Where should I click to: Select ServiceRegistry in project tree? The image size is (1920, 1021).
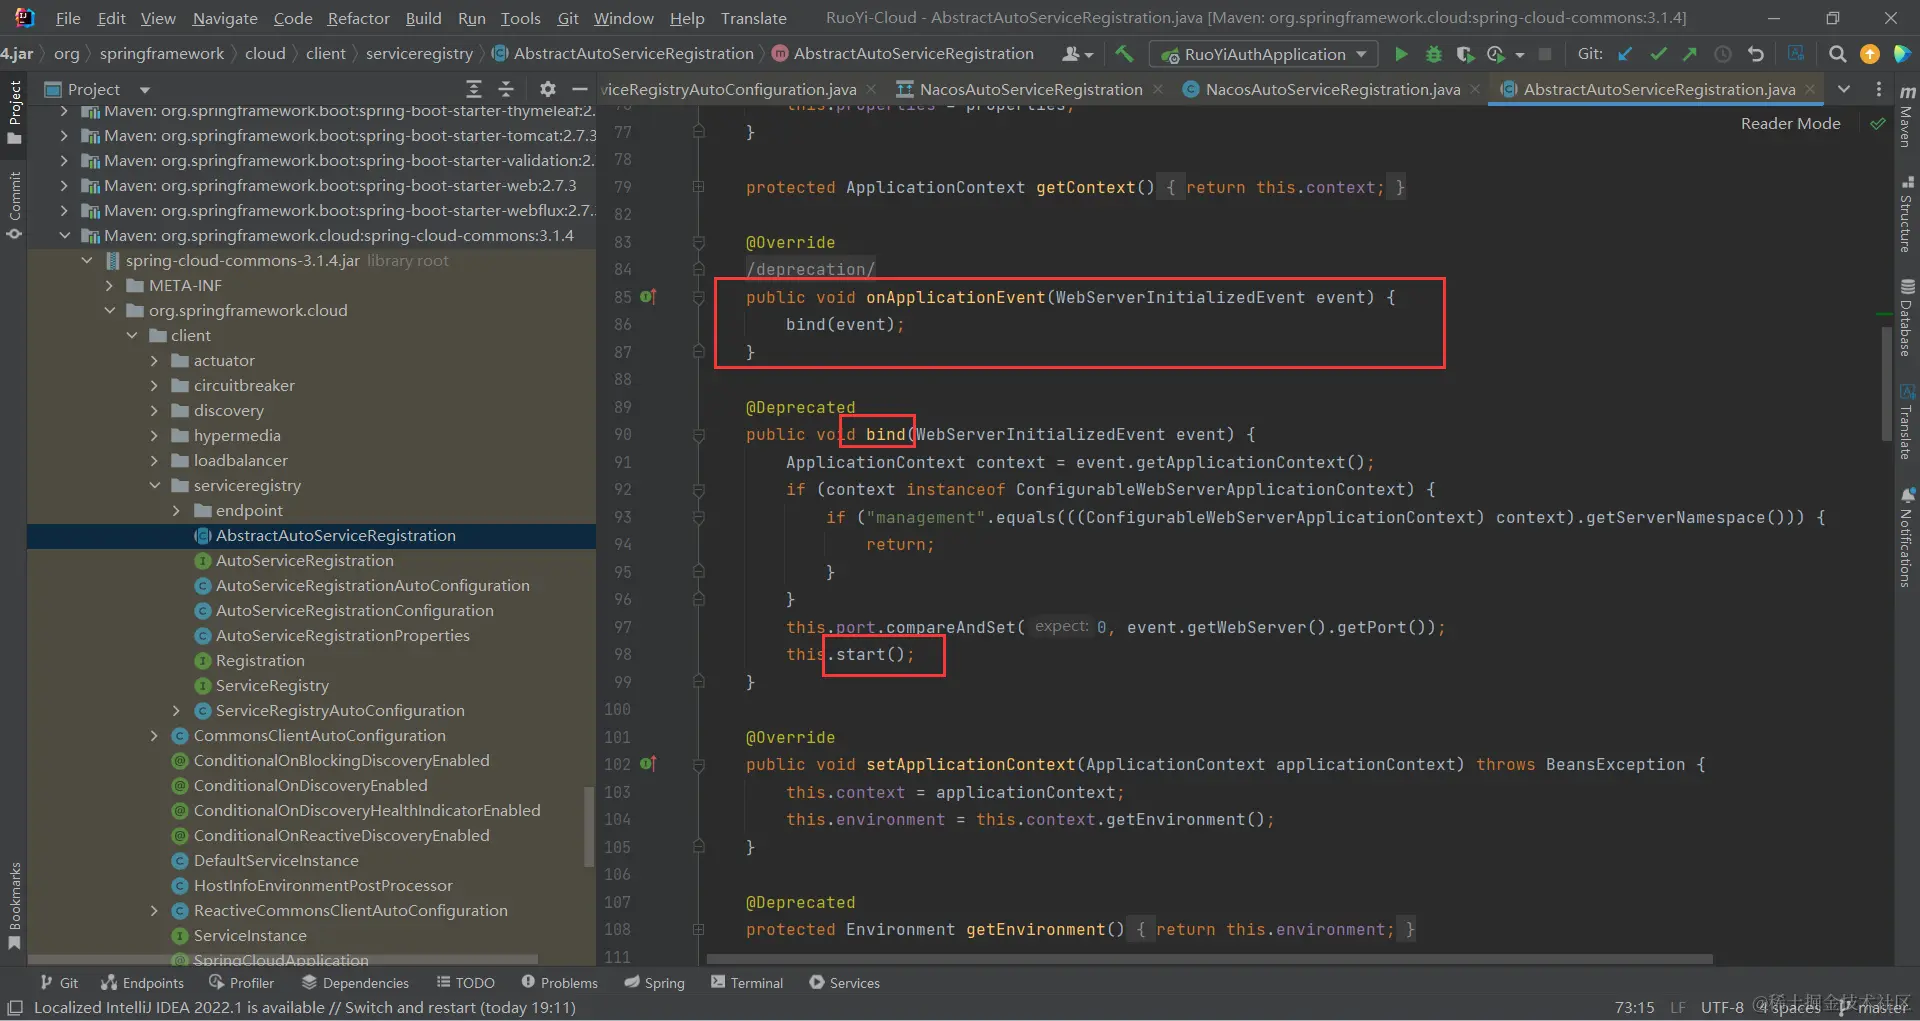[x=272, y=686]
